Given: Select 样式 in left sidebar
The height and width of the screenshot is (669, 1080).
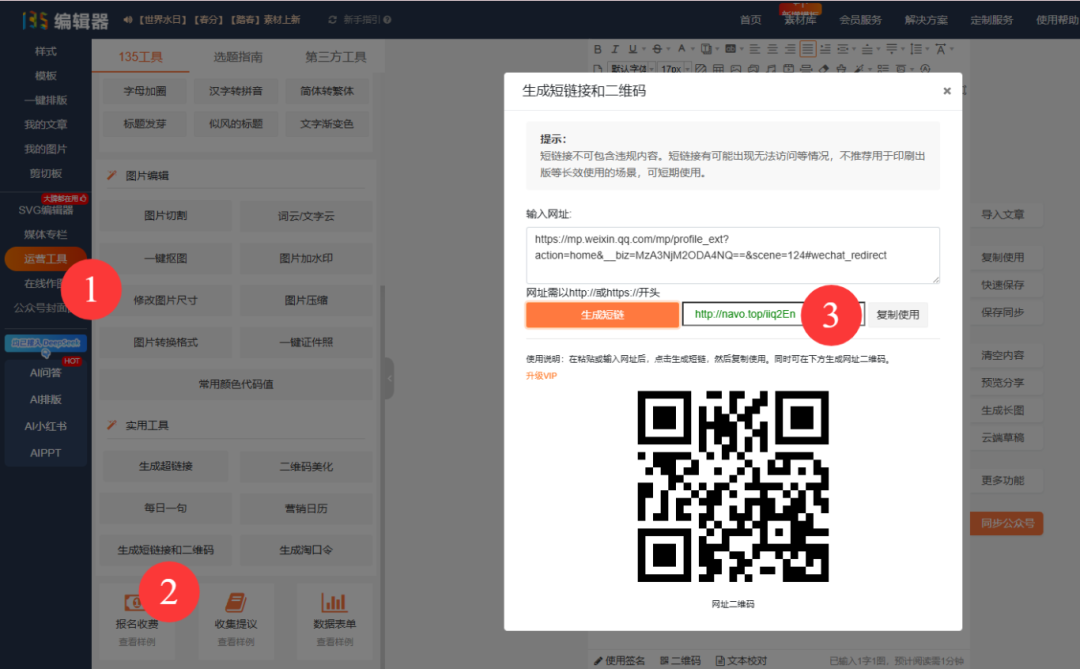Looking at the screenshot, I should [x=45, y=51].
